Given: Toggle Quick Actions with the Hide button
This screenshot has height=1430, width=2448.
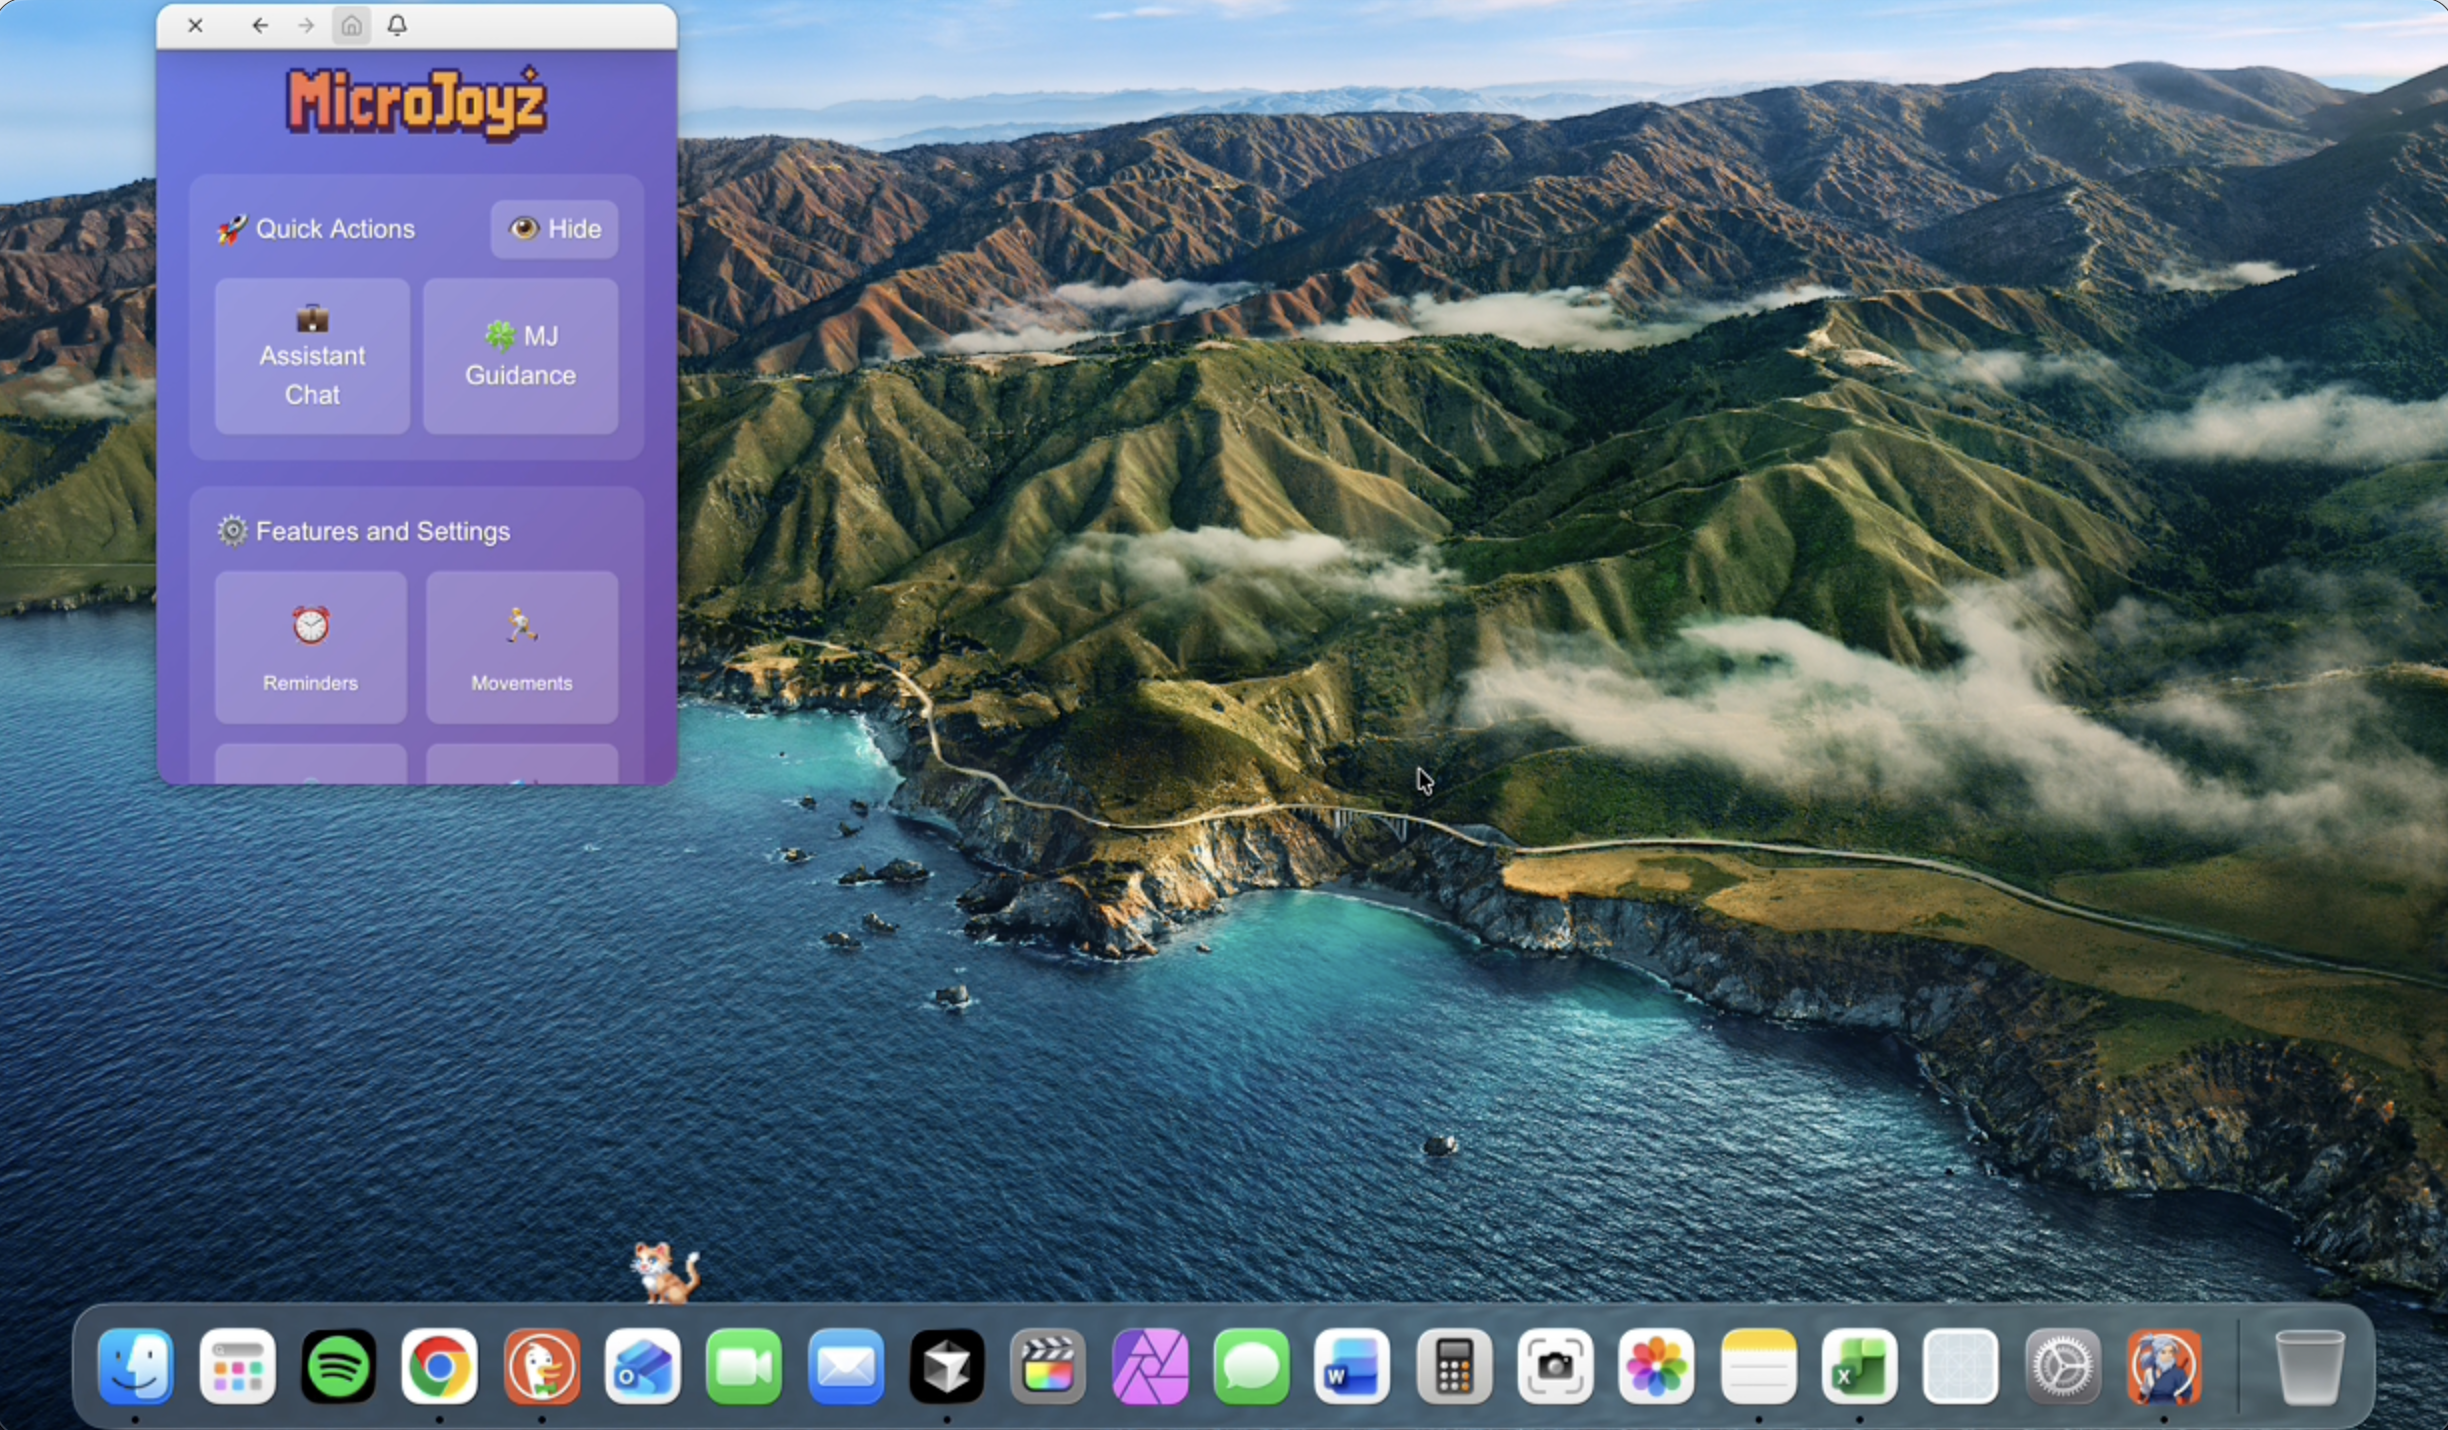Looking at the screenshot, I should pyautogui.click(x=554, y=229).
